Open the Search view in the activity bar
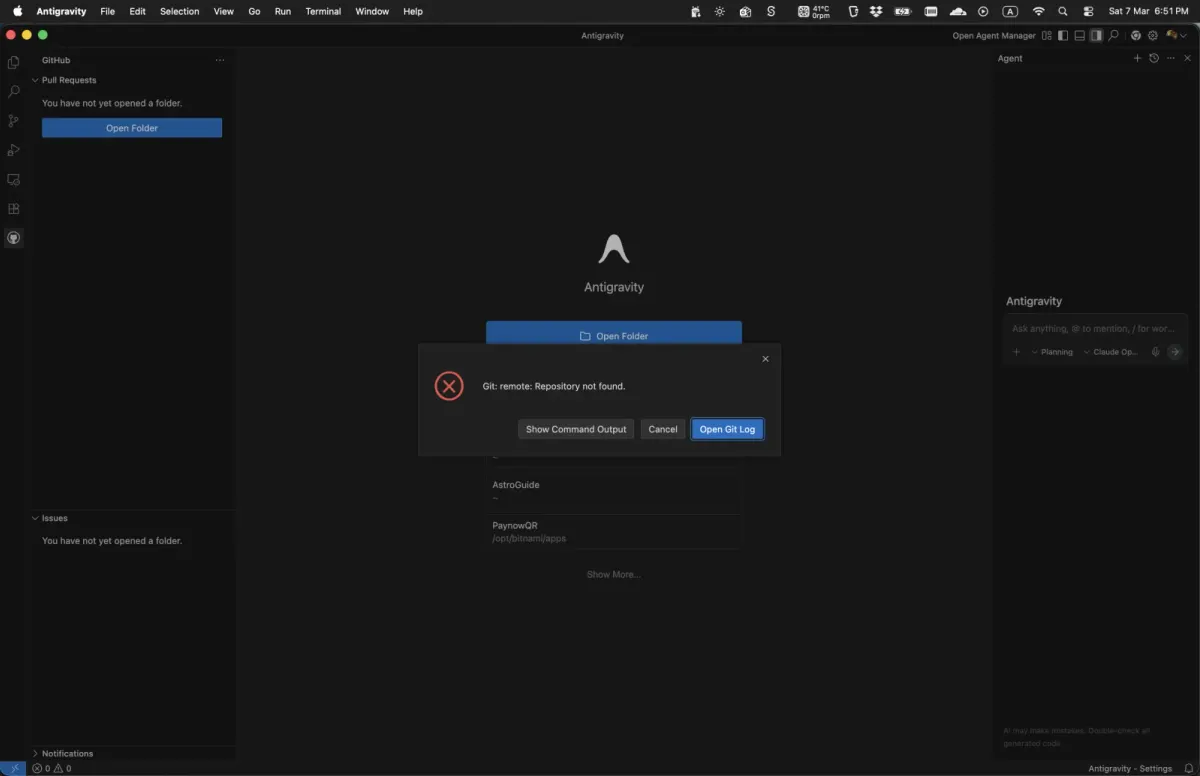 tap(13, 91)
